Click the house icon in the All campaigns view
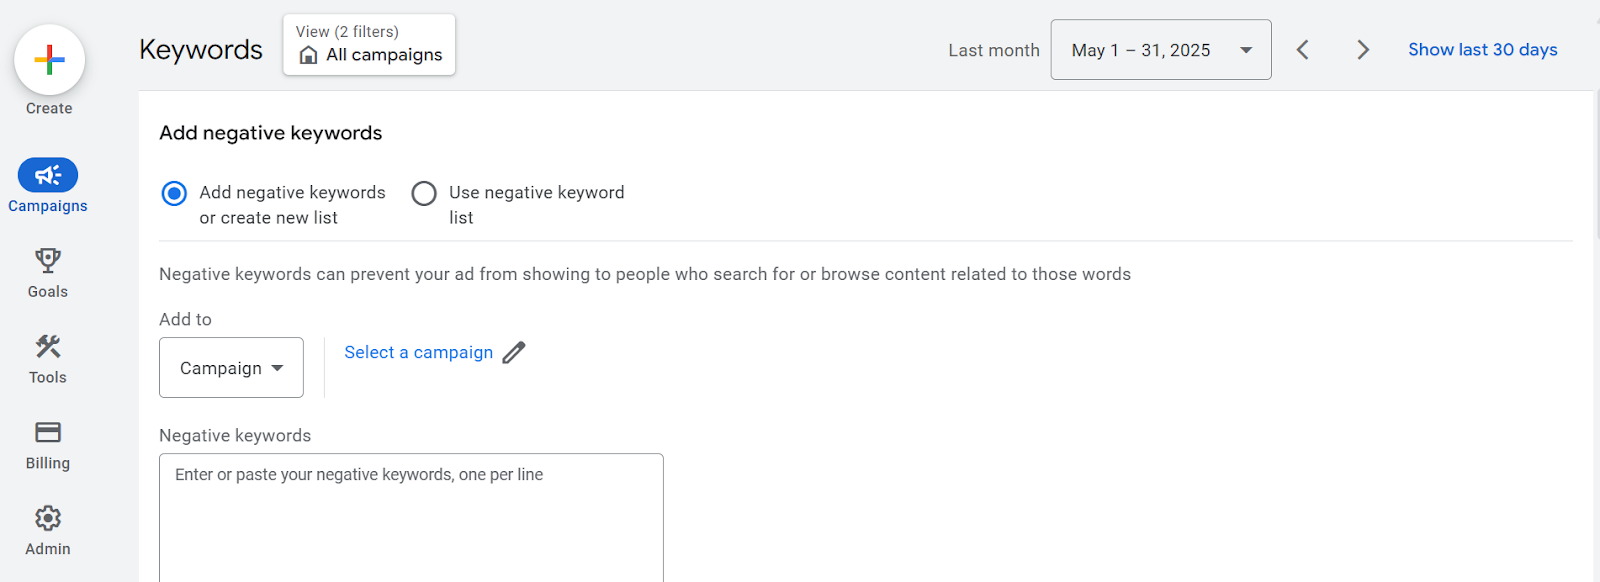Image resolution: width=1600 pixels, height=582 pixels. [309, 55]
